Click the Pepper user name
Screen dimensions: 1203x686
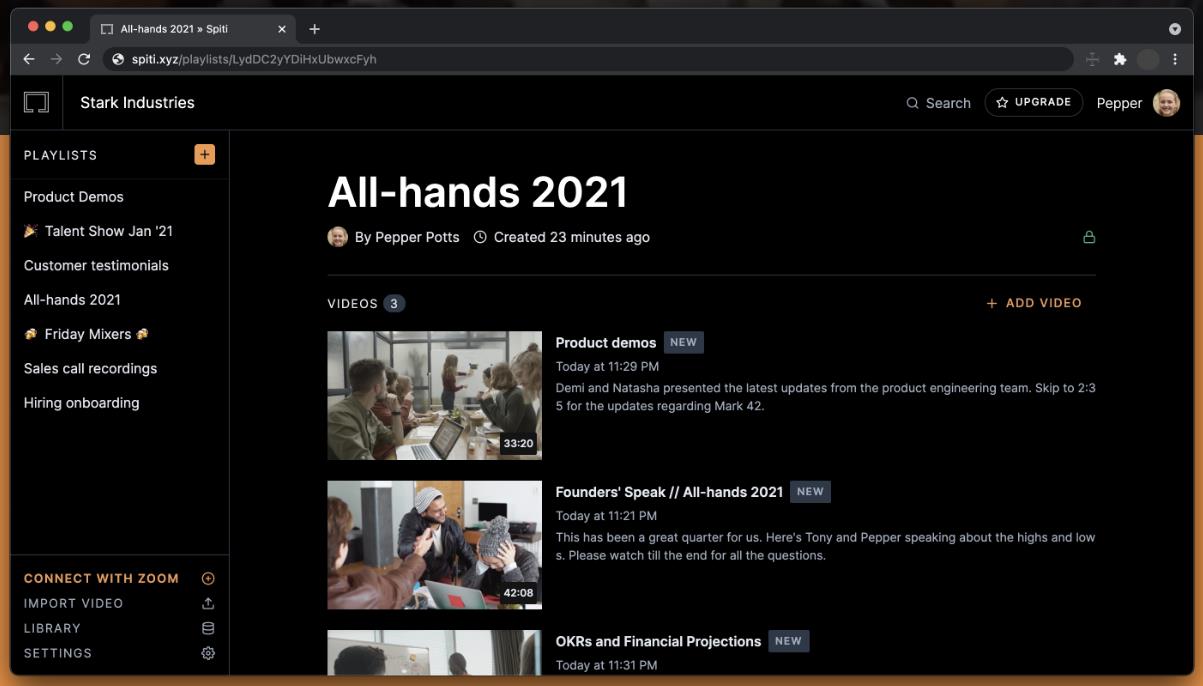(1119, 103)
